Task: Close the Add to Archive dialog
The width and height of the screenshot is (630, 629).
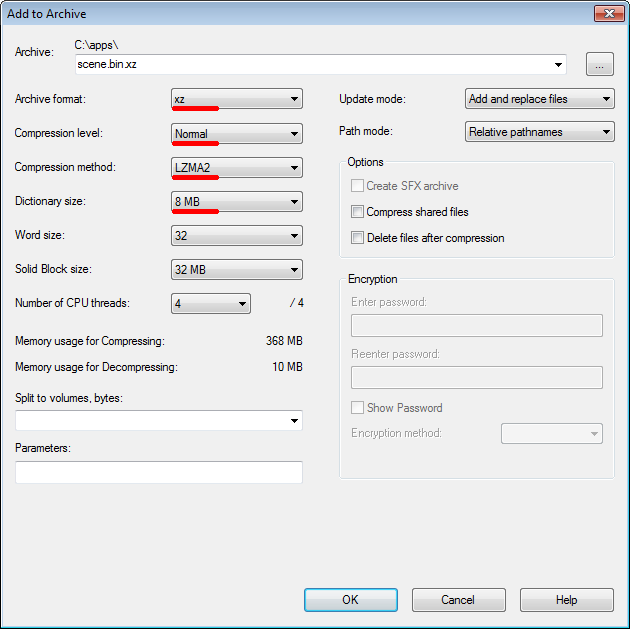Action: 608,13
